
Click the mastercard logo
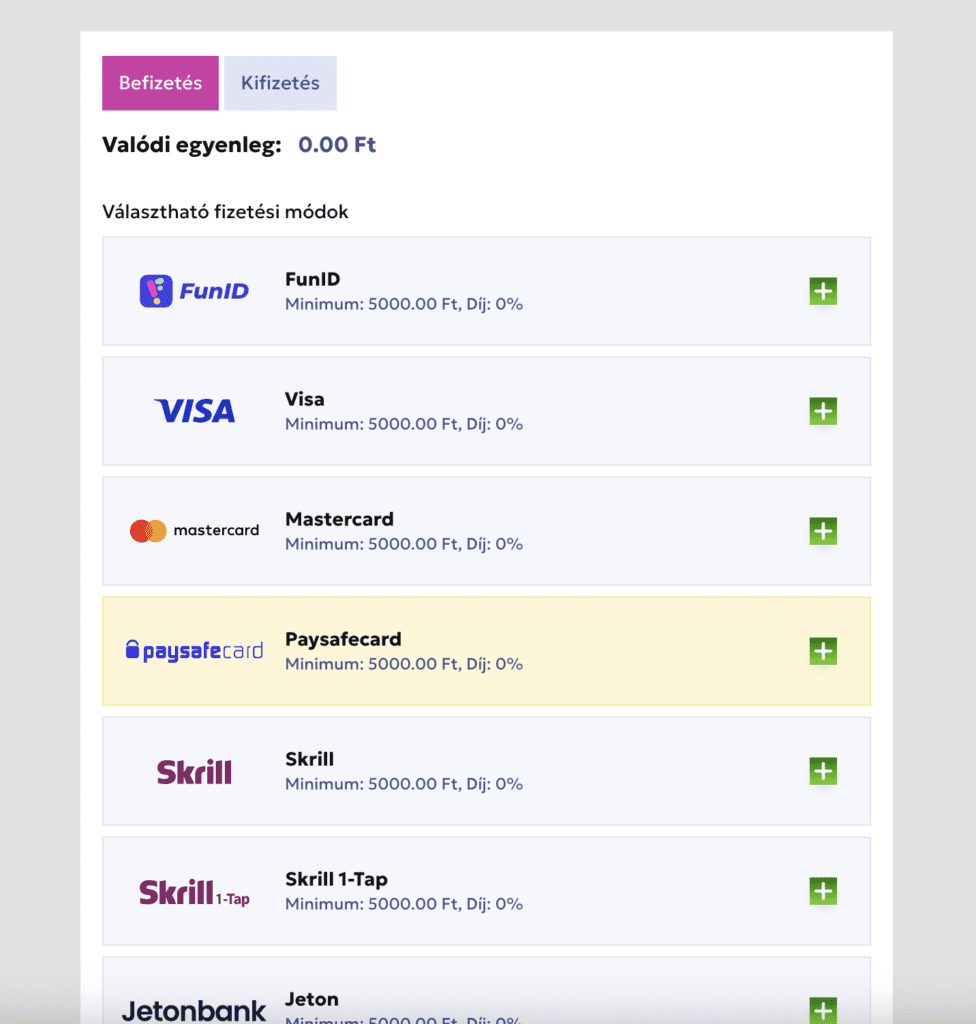pyautogui.click(x=194, y=531)
